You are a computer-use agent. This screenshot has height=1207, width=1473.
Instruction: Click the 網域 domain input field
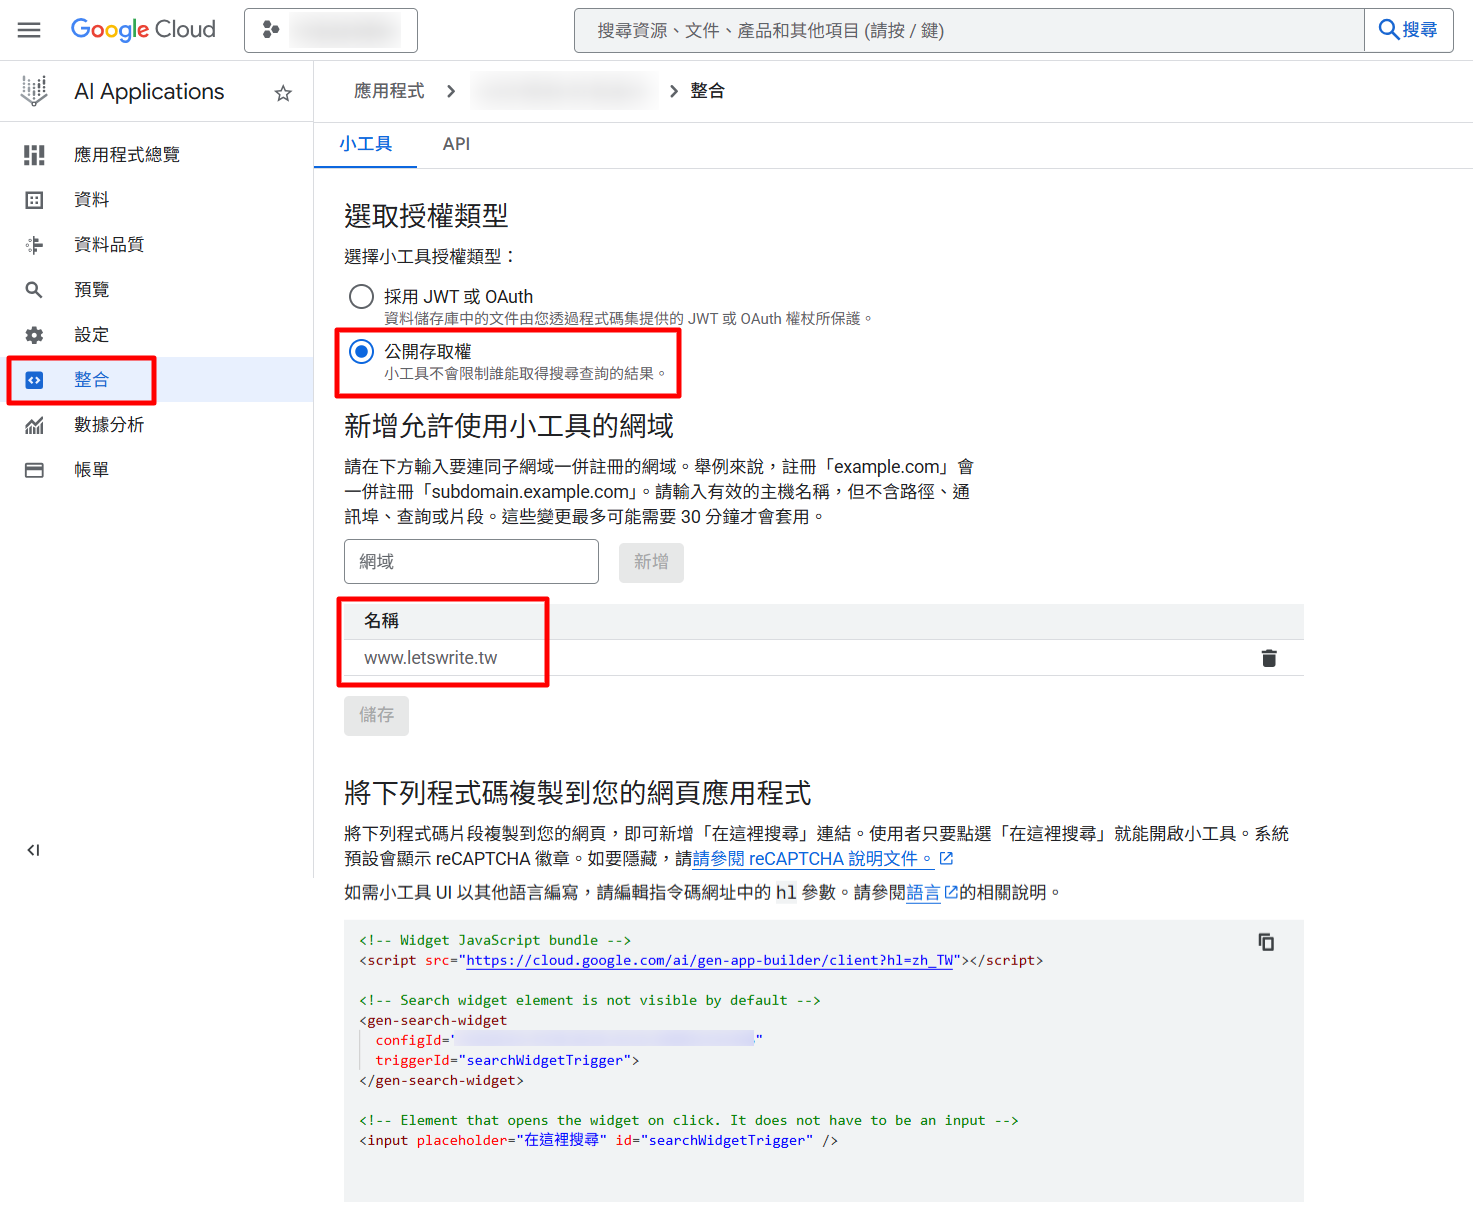tap(471, 562)
